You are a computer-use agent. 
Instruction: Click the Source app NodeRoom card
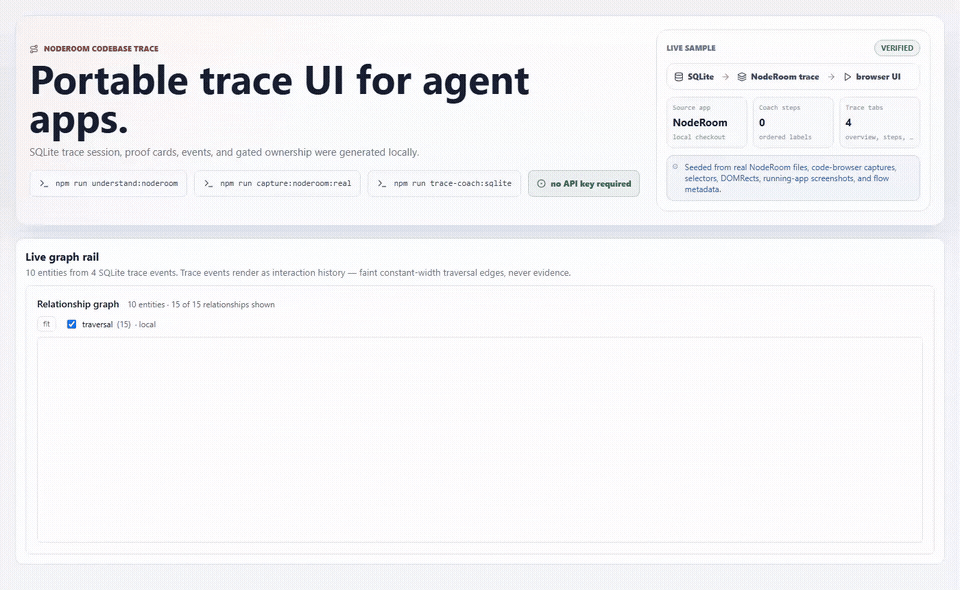click(707, 122)
